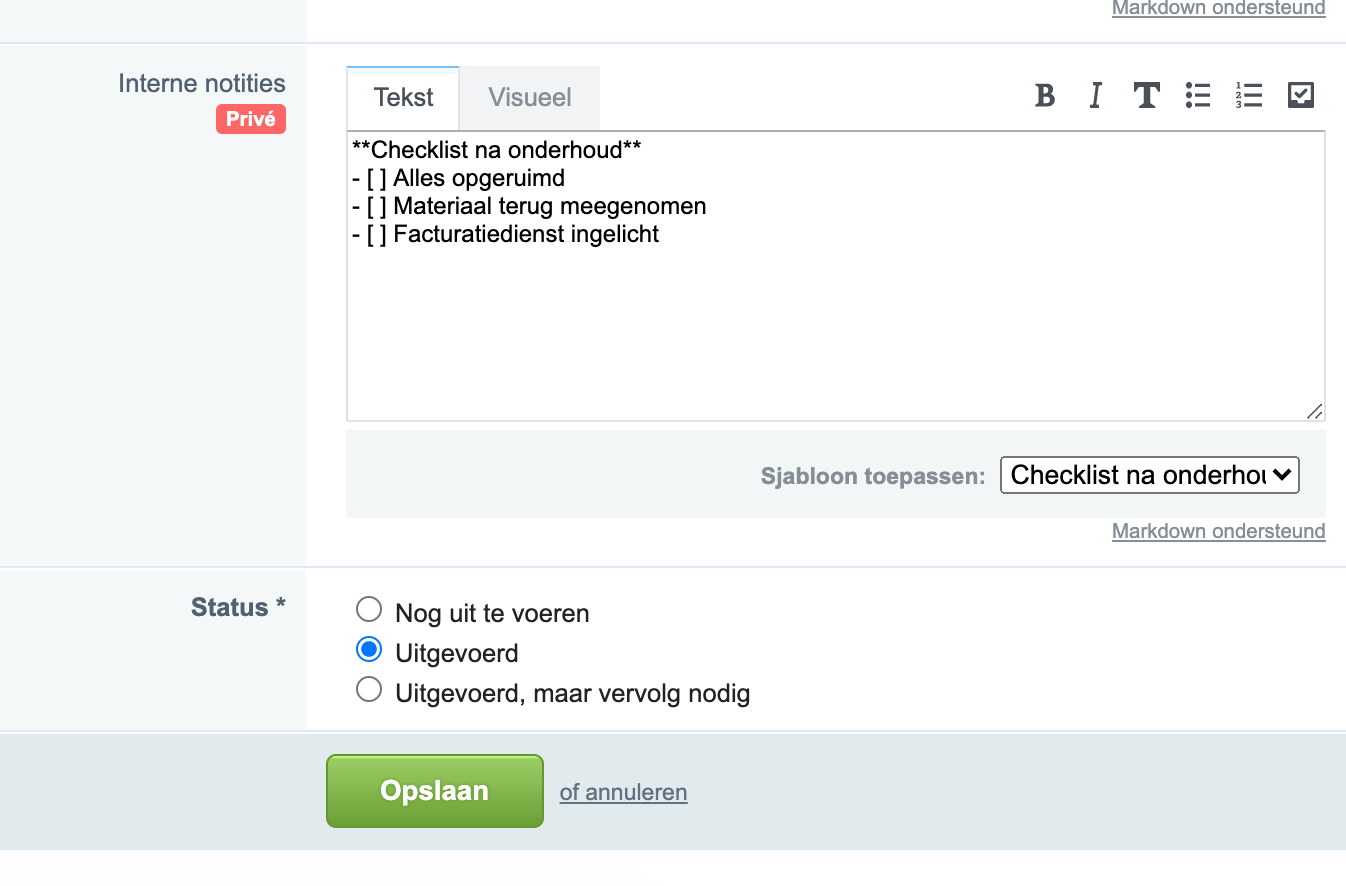Apply italic formatting with the I icon
Screen dimensions: 1346x886
pyautogui.click(x=1095, y=96)
